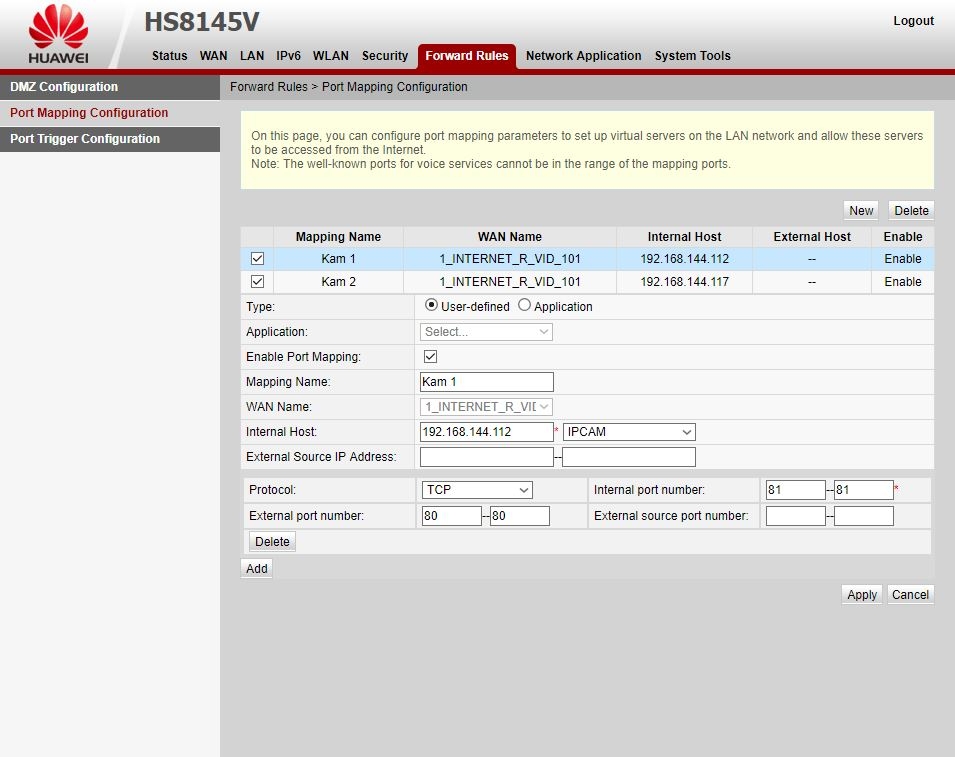955x757 pixels.
Task: Open the Security tab
Action: click(x=385, y=55)
